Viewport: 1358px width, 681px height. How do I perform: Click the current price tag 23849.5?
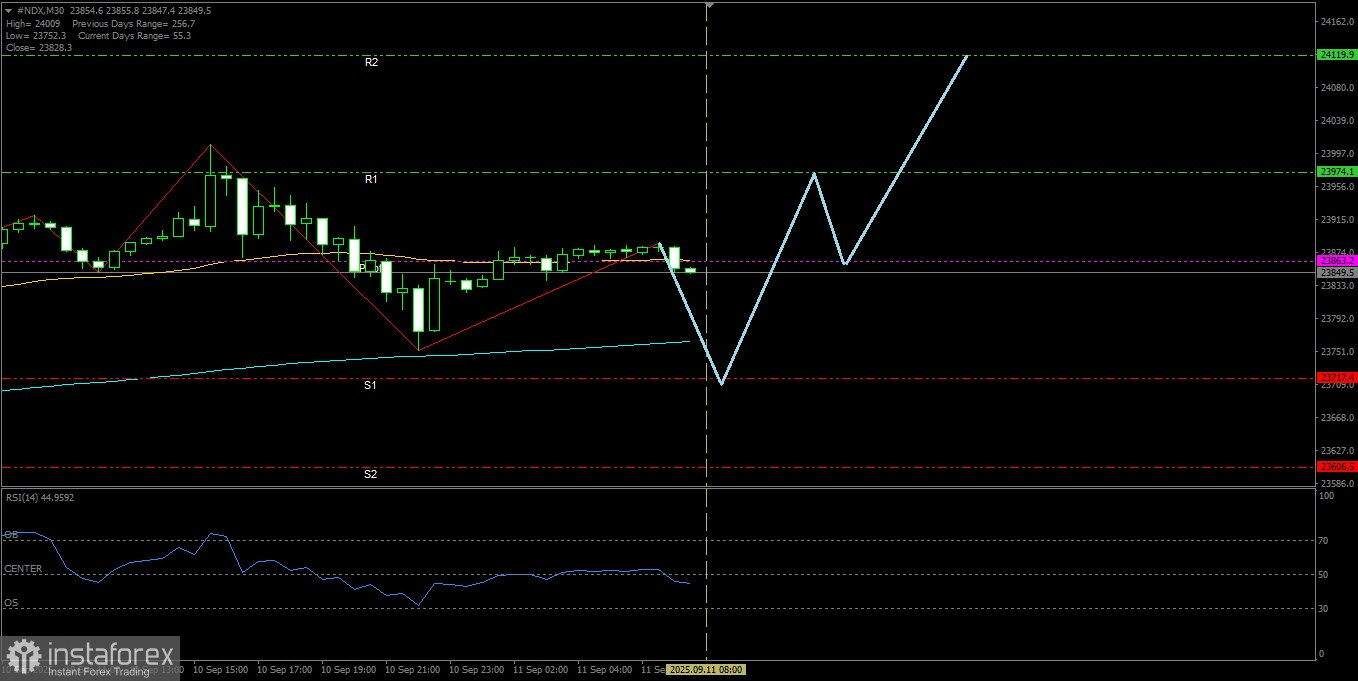coord(1337,272)
